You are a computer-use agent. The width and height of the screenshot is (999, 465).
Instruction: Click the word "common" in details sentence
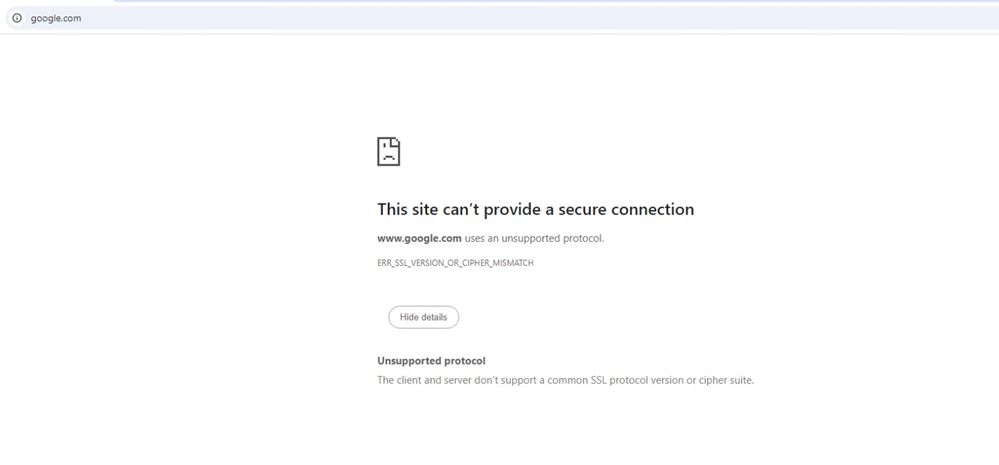pyautogui.click(x=566, y=380)
